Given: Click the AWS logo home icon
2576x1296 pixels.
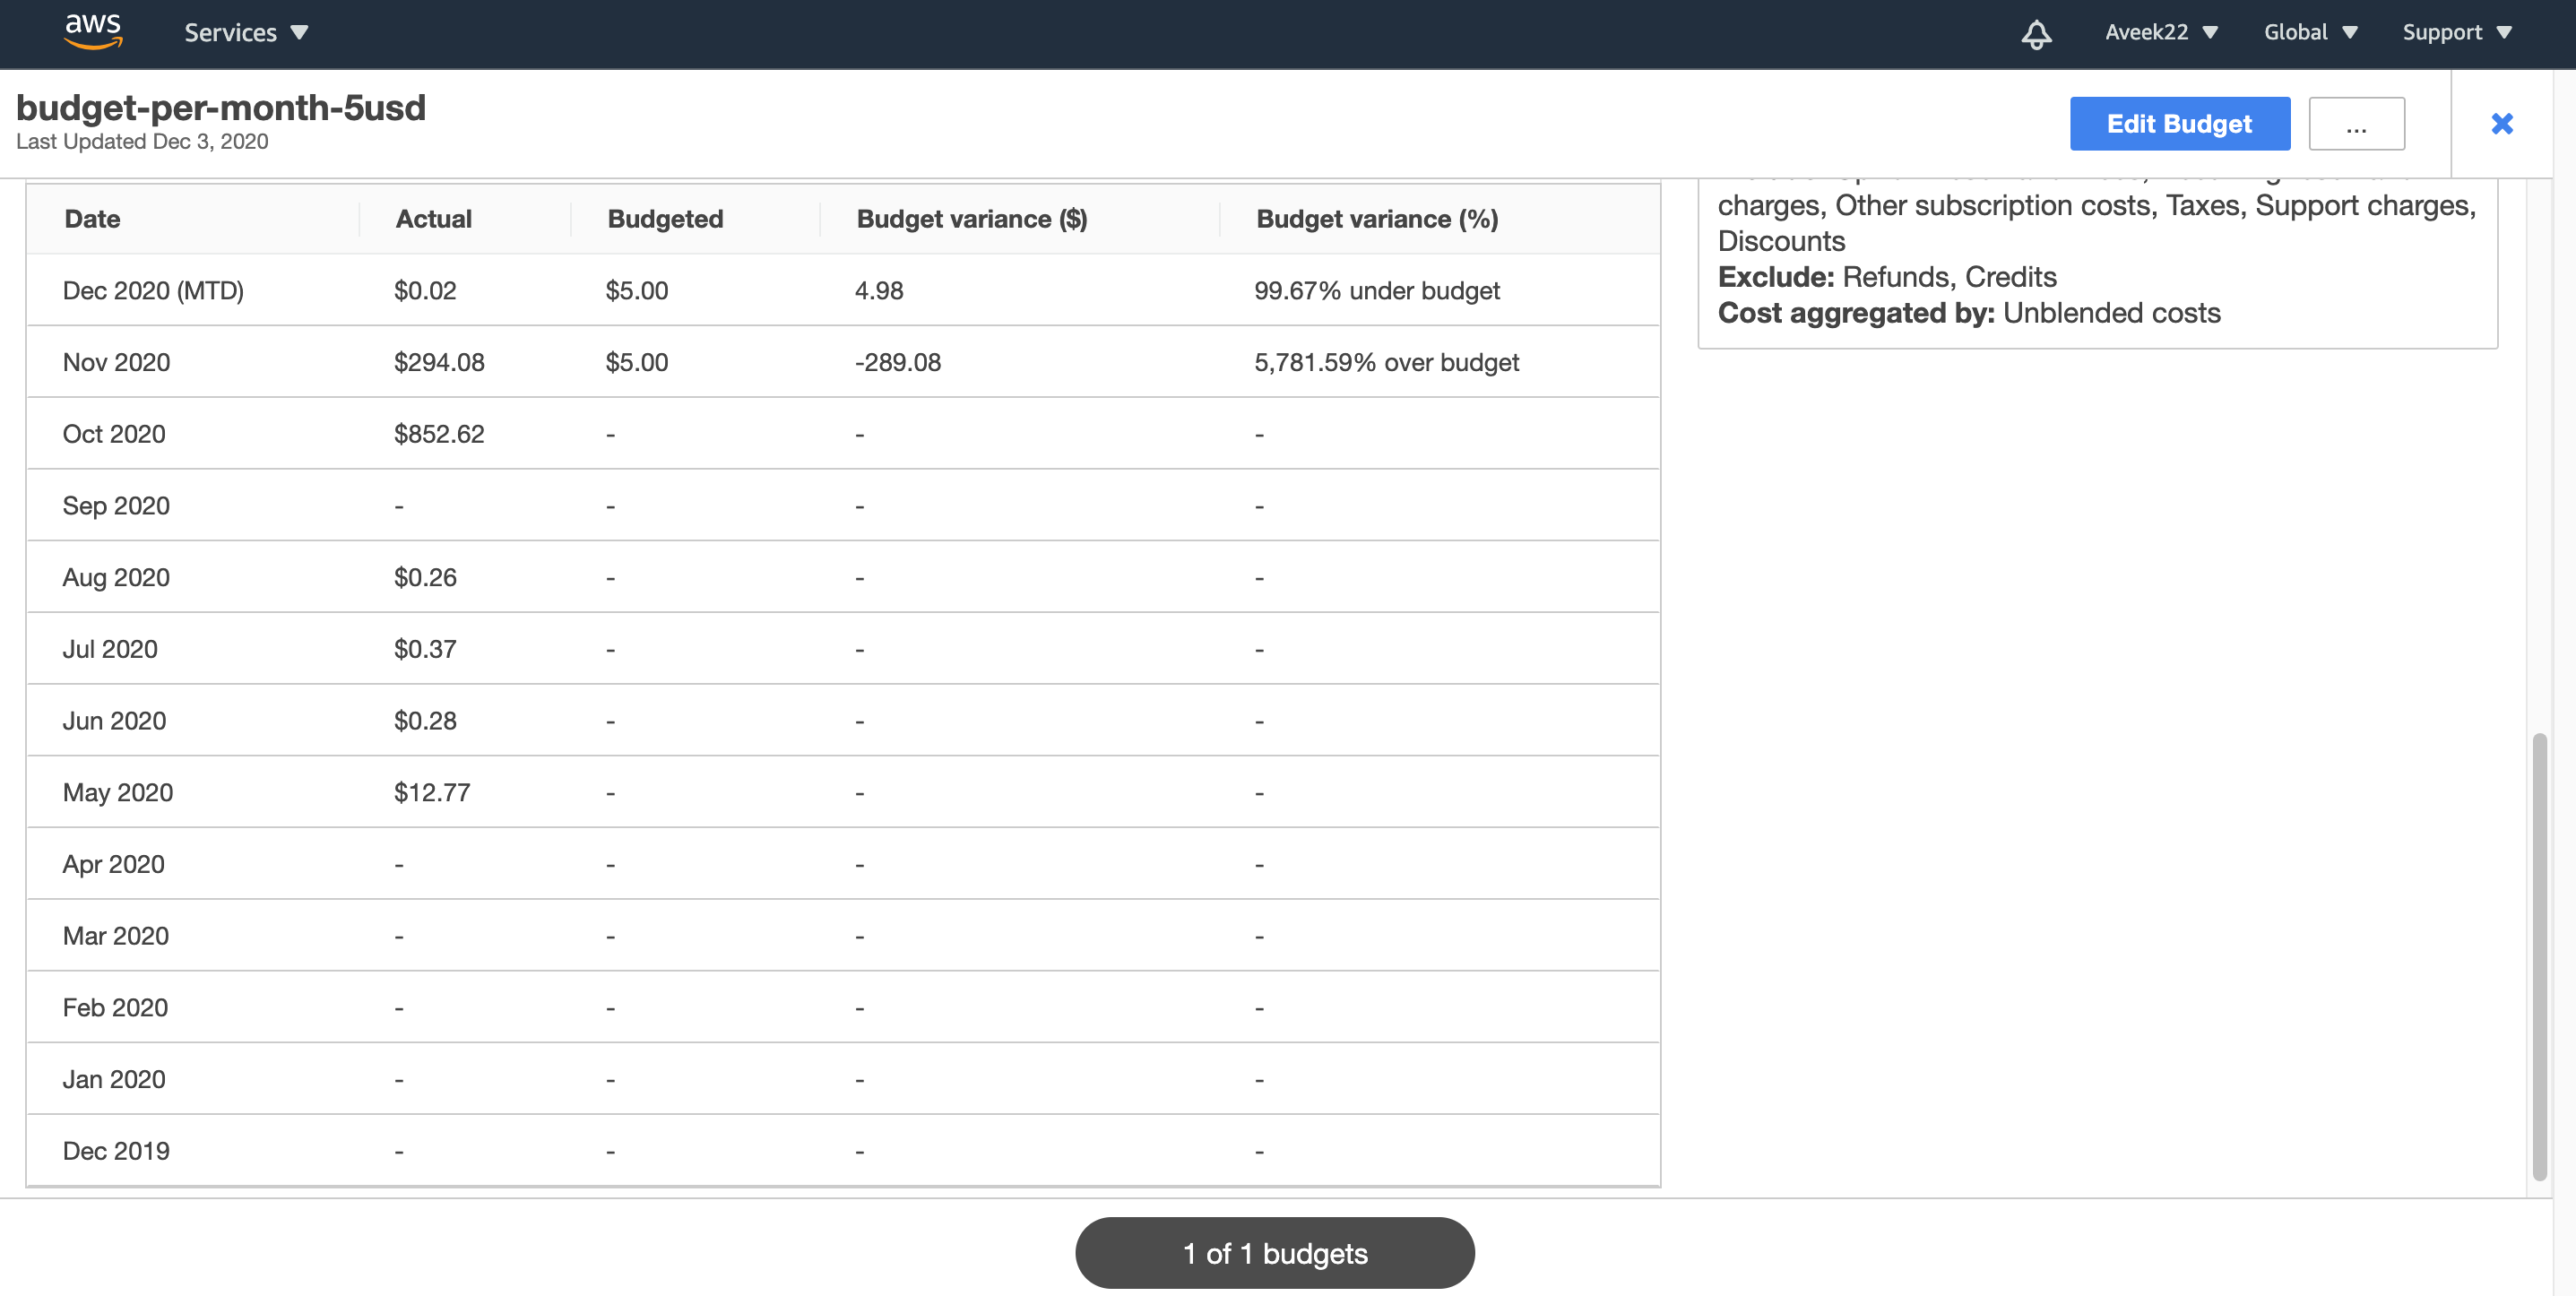Looking at the screenshot, I should (x=92, y=31).
